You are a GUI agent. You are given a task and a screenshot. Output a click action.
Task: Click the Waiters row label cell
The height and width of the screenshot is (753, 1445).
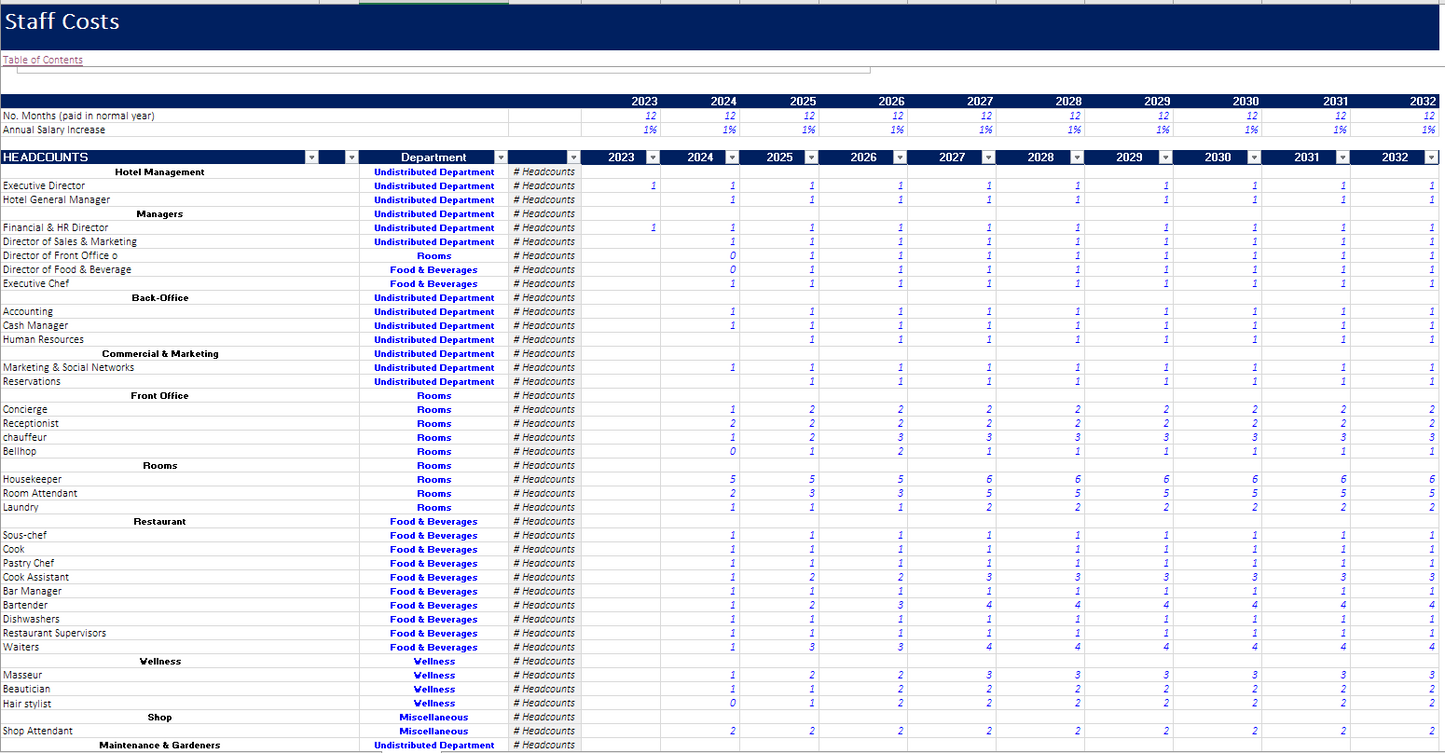(x=21, y=648)
